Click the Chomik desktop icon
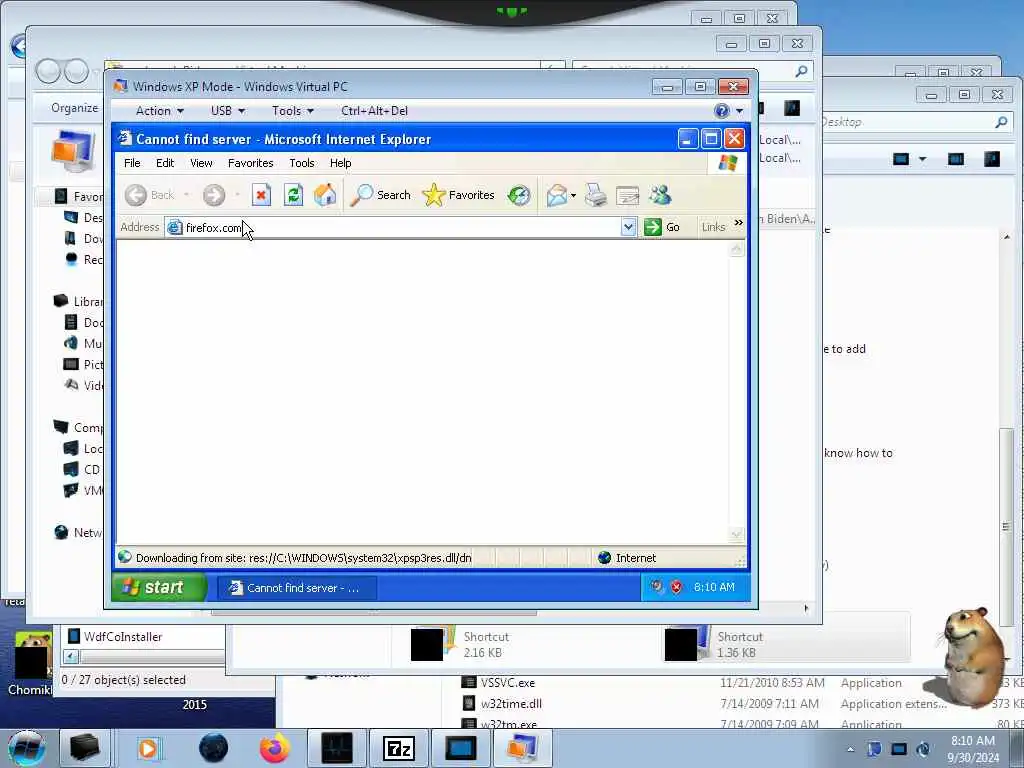The image size is (1024, 768). [x=31, y=663]
